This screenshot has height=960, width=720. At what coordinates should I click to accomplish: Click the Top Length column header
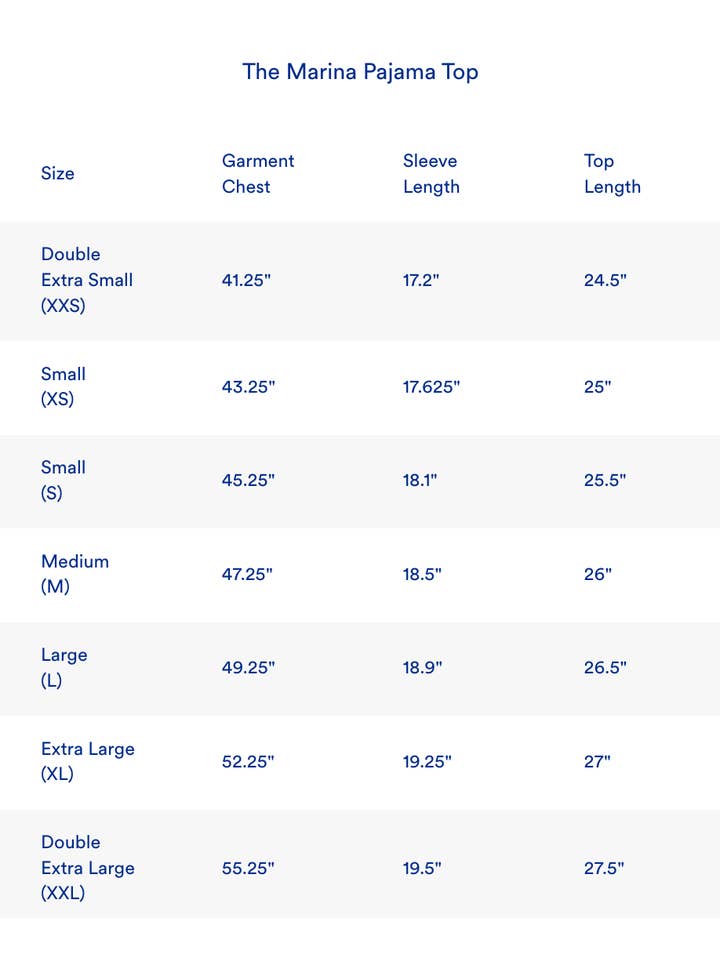pos(612,173)
